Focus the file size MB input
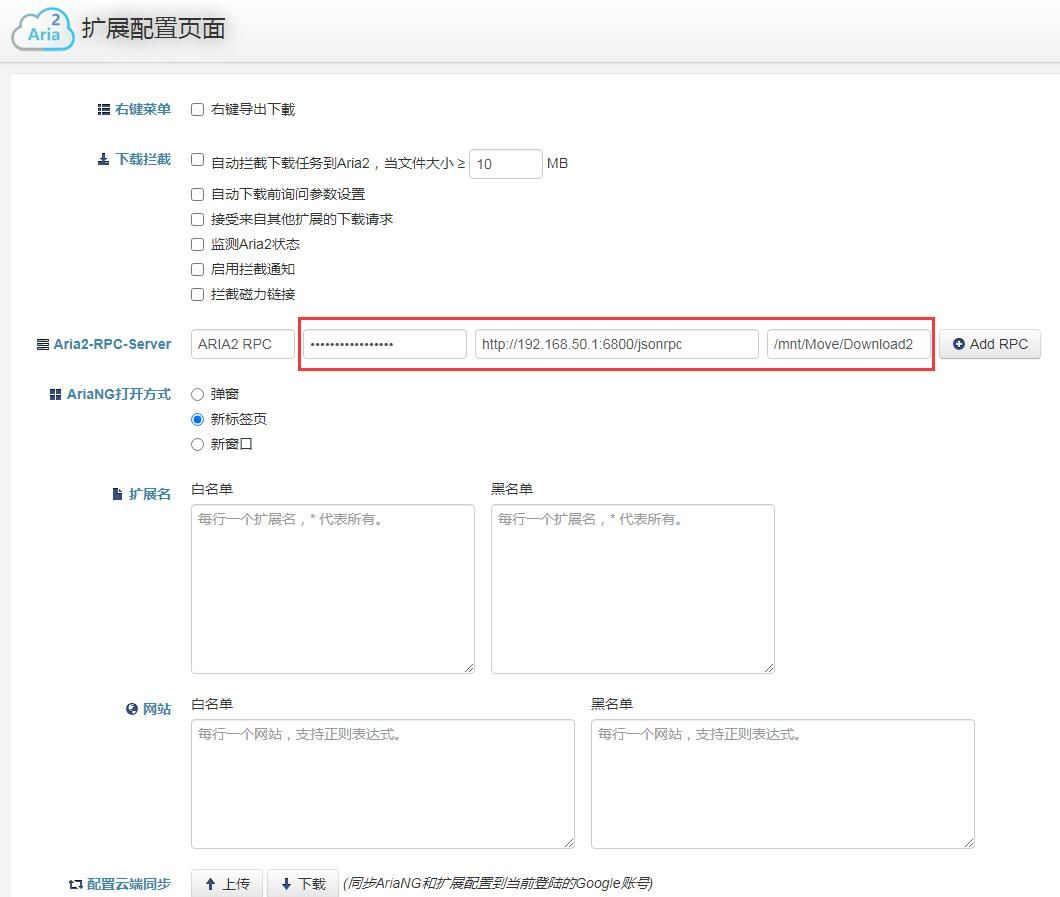This screenshot has height=897, width=1060. click(x=505, y=164)
